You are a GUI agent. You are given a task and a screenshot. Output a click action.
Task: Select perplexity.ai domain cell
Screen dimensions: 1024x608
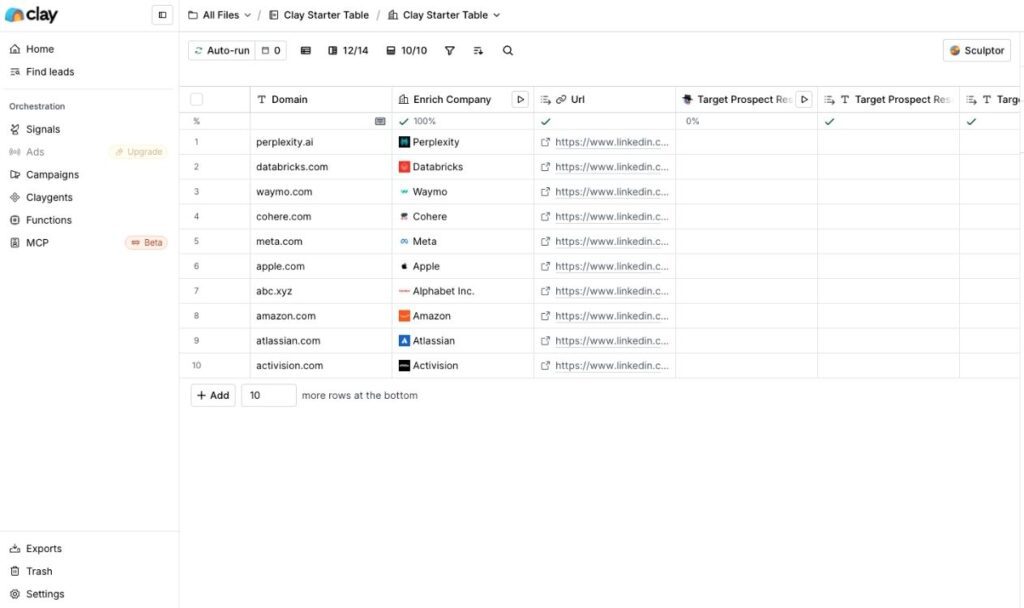point(321,142)
